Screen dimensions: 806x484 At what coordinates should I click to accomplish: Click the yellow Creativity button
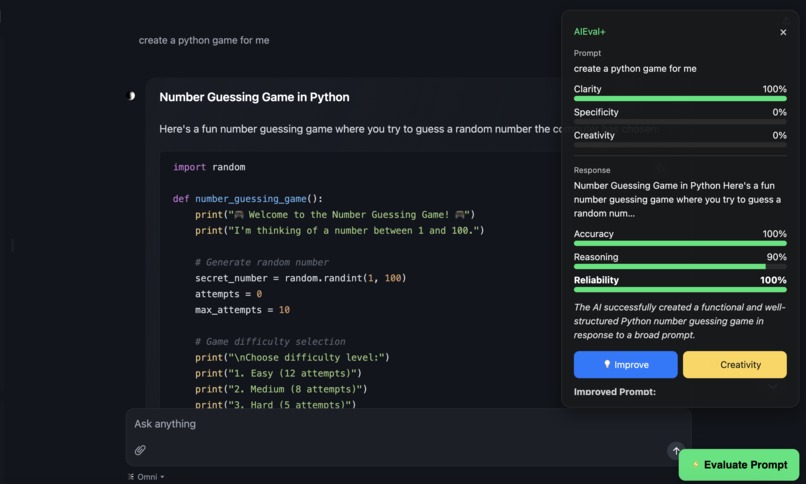[x=735, y=365]
